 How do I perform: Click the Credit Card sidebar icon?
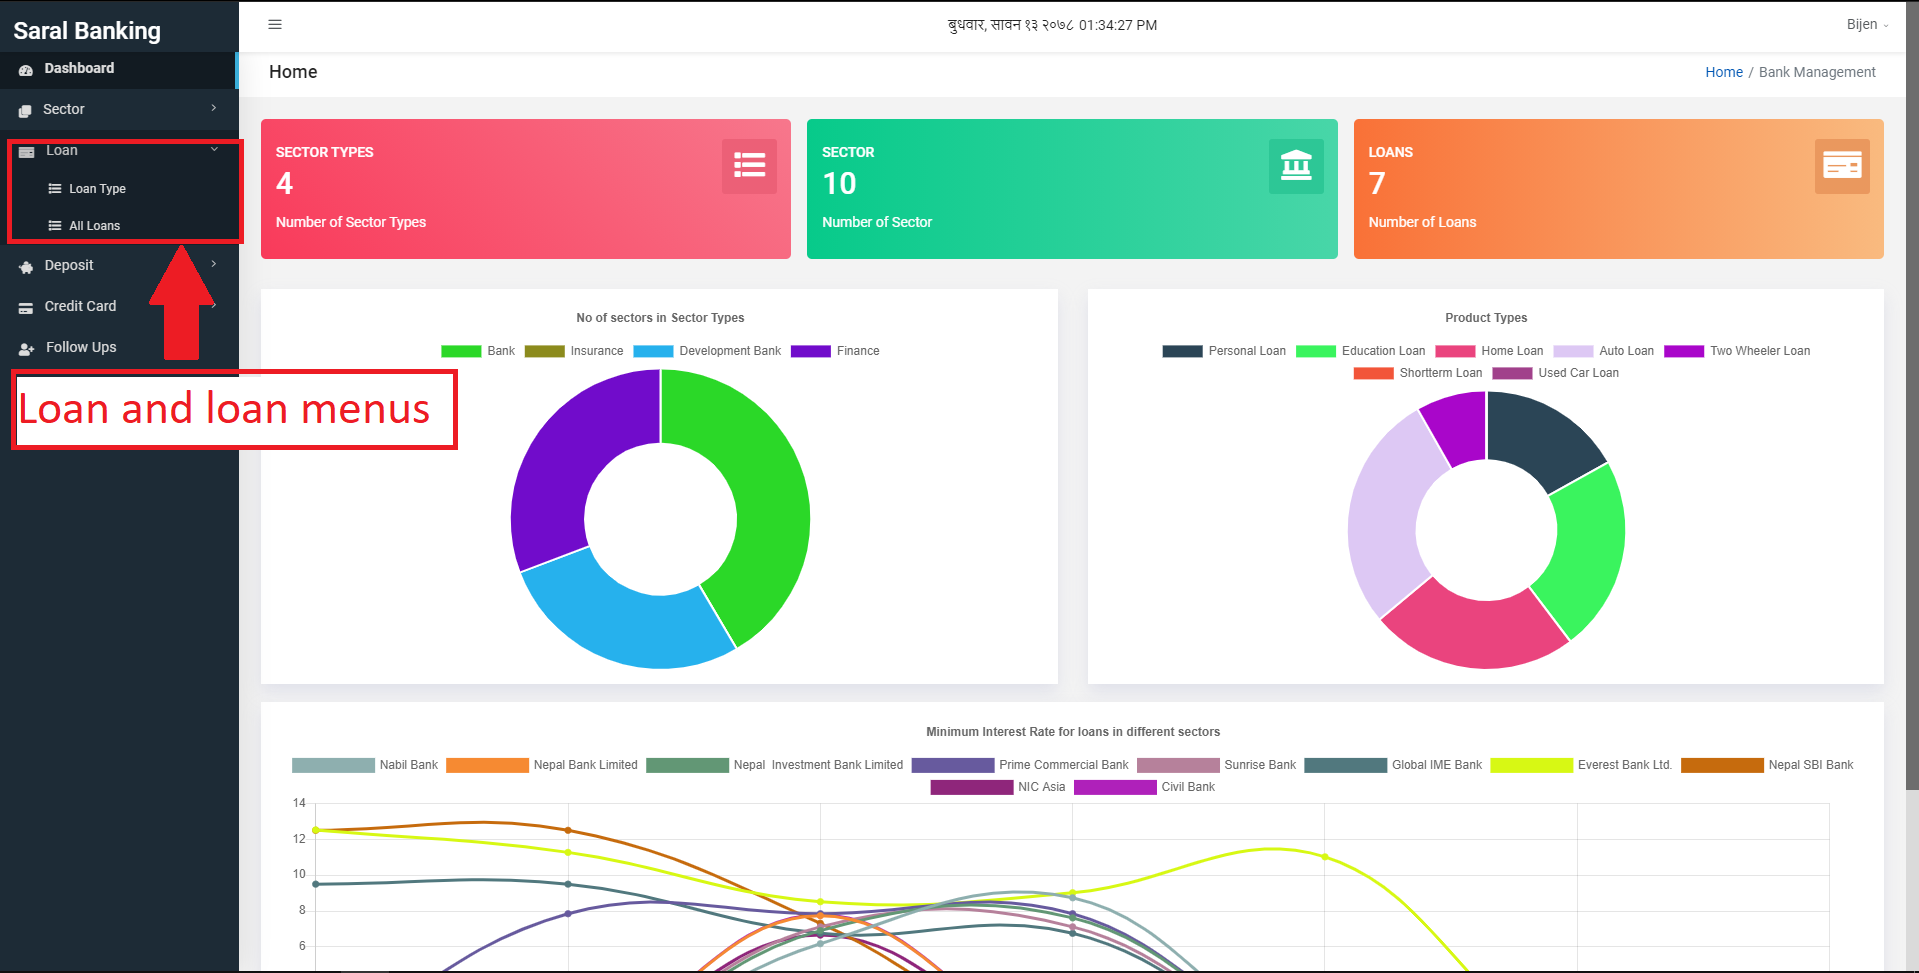(26, 307)
